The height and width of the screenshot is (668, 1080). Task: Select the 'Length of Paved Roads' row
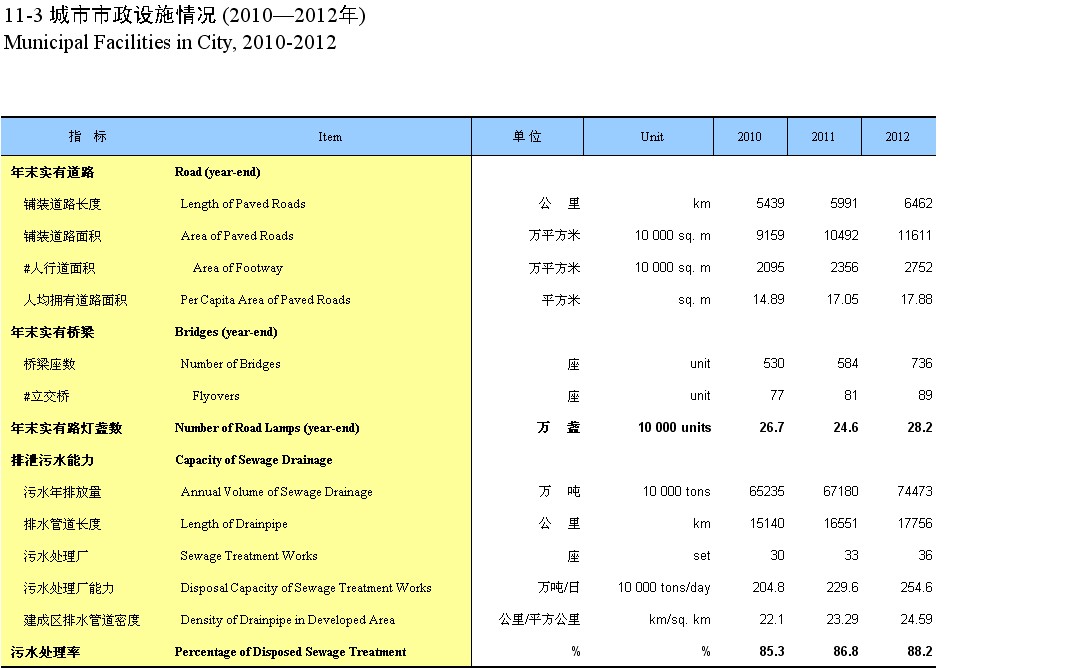tap(242, 204)
